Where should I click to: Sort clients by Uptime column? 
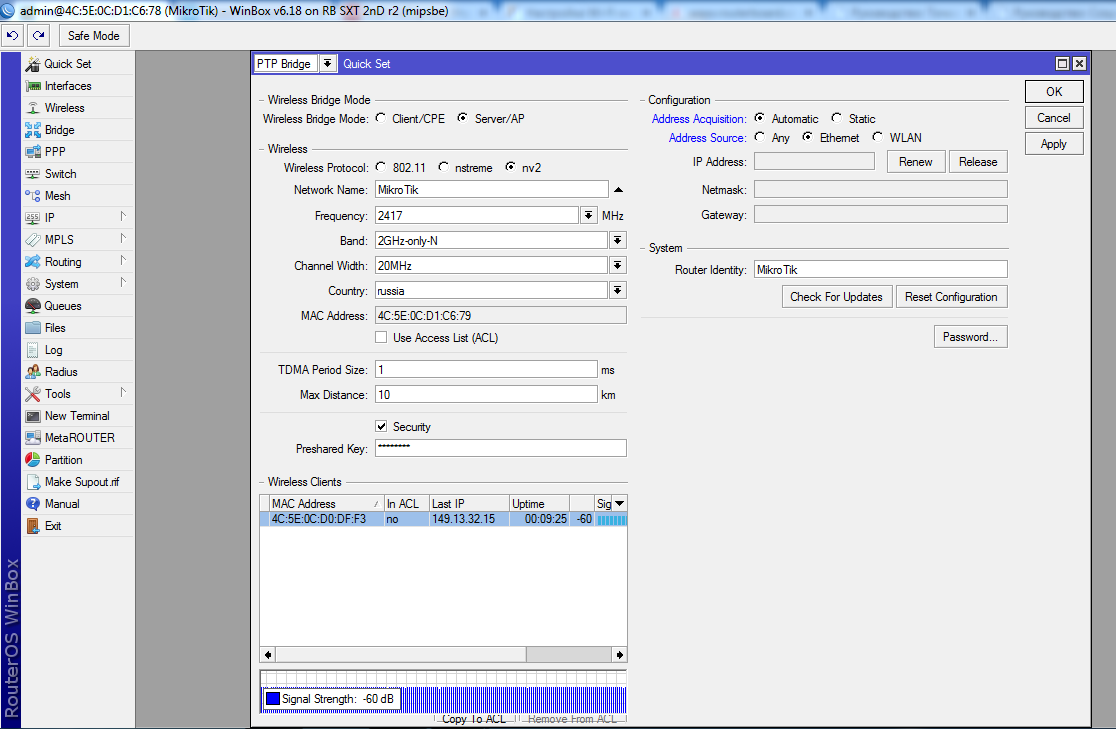tap(539, 504)
